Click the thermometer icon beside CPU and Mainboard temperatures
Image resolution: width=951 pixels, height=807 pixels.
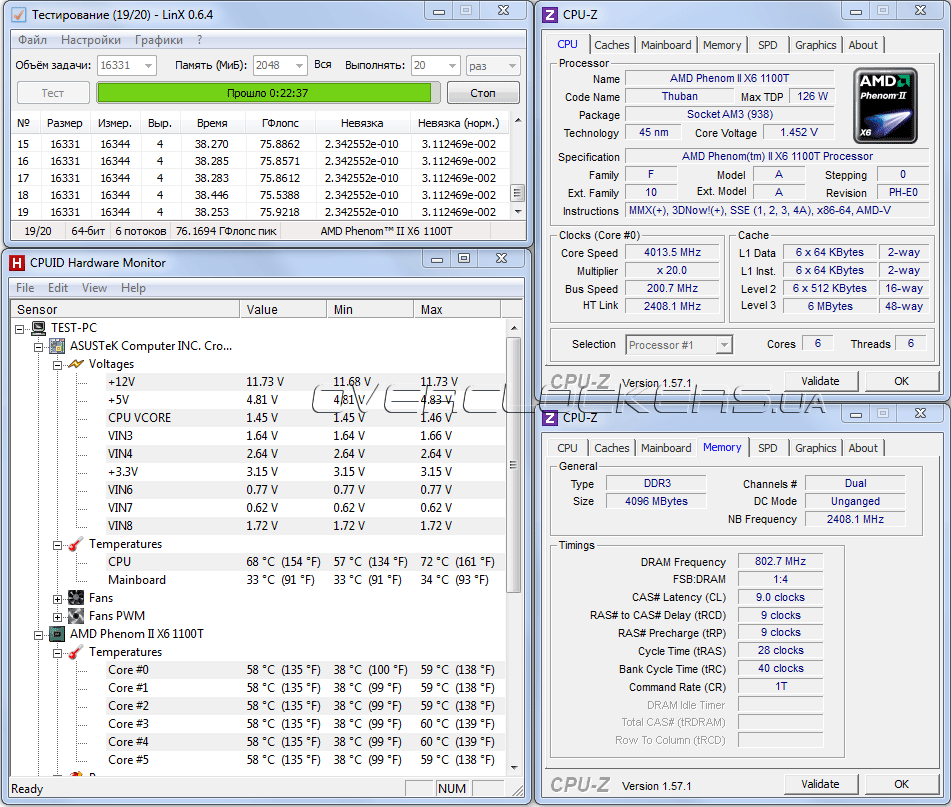(76, 544)
